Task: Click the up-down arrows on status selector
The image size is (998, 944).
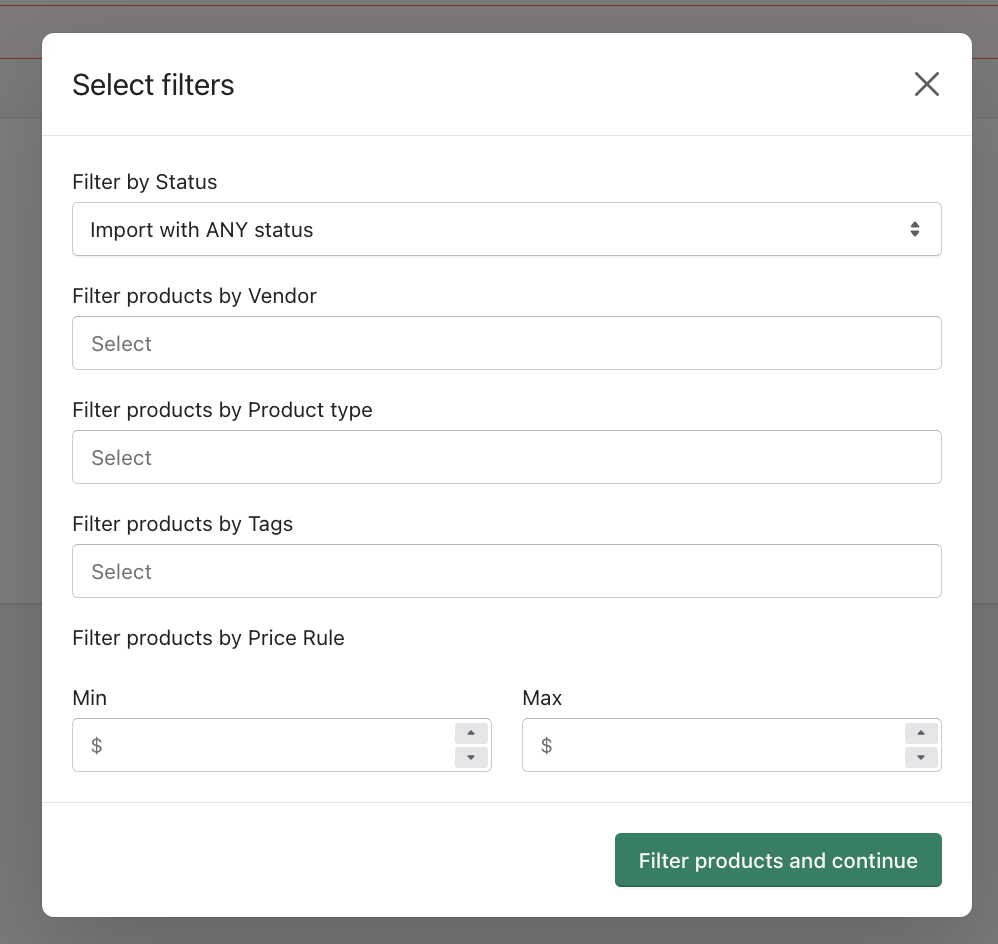Action: click(x=914, y=230)
